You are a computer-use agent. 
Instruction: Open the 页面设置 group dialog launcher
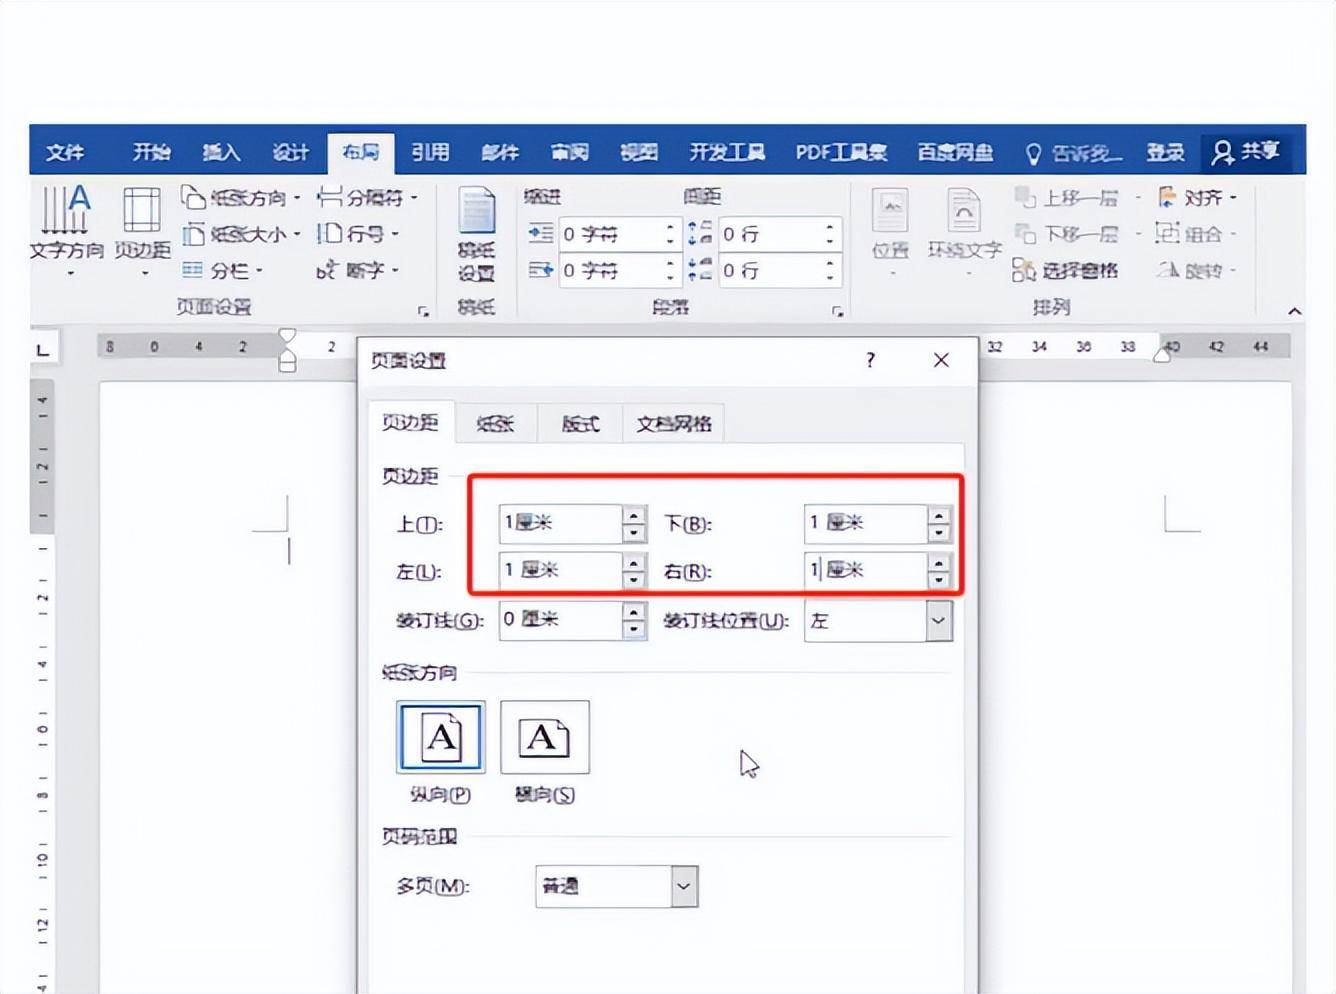click(424, 311)
